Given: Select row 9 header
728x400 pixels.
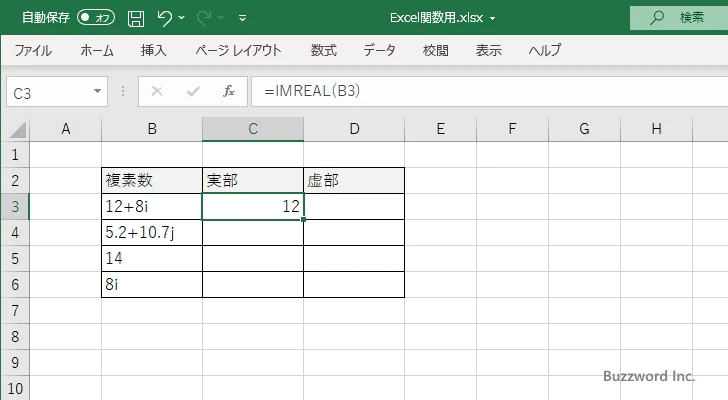Looking at the screenshot, I should pos(15,362).
